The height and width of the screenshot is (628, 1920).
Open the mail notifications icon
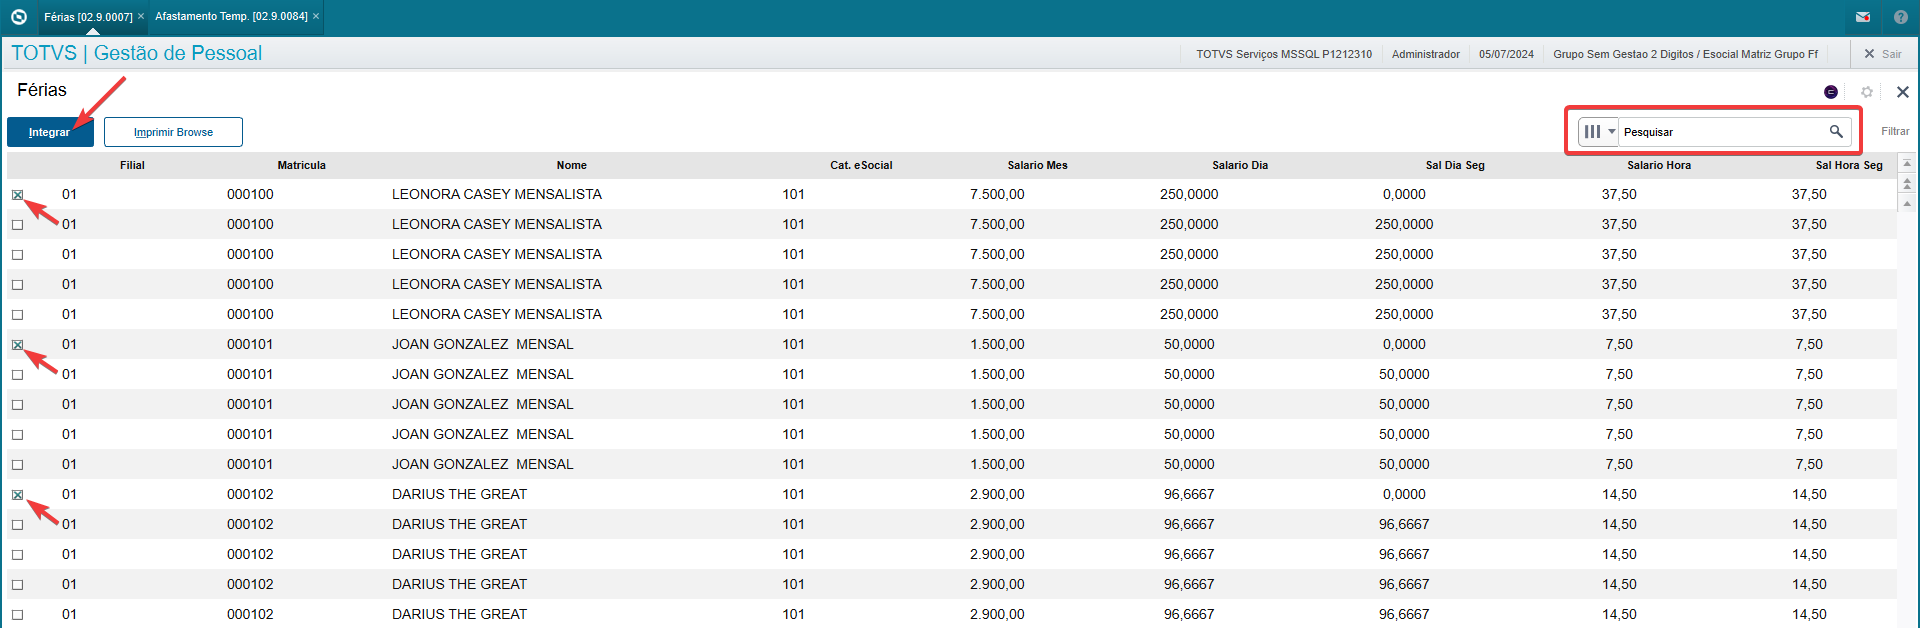tap(1863, 17)
